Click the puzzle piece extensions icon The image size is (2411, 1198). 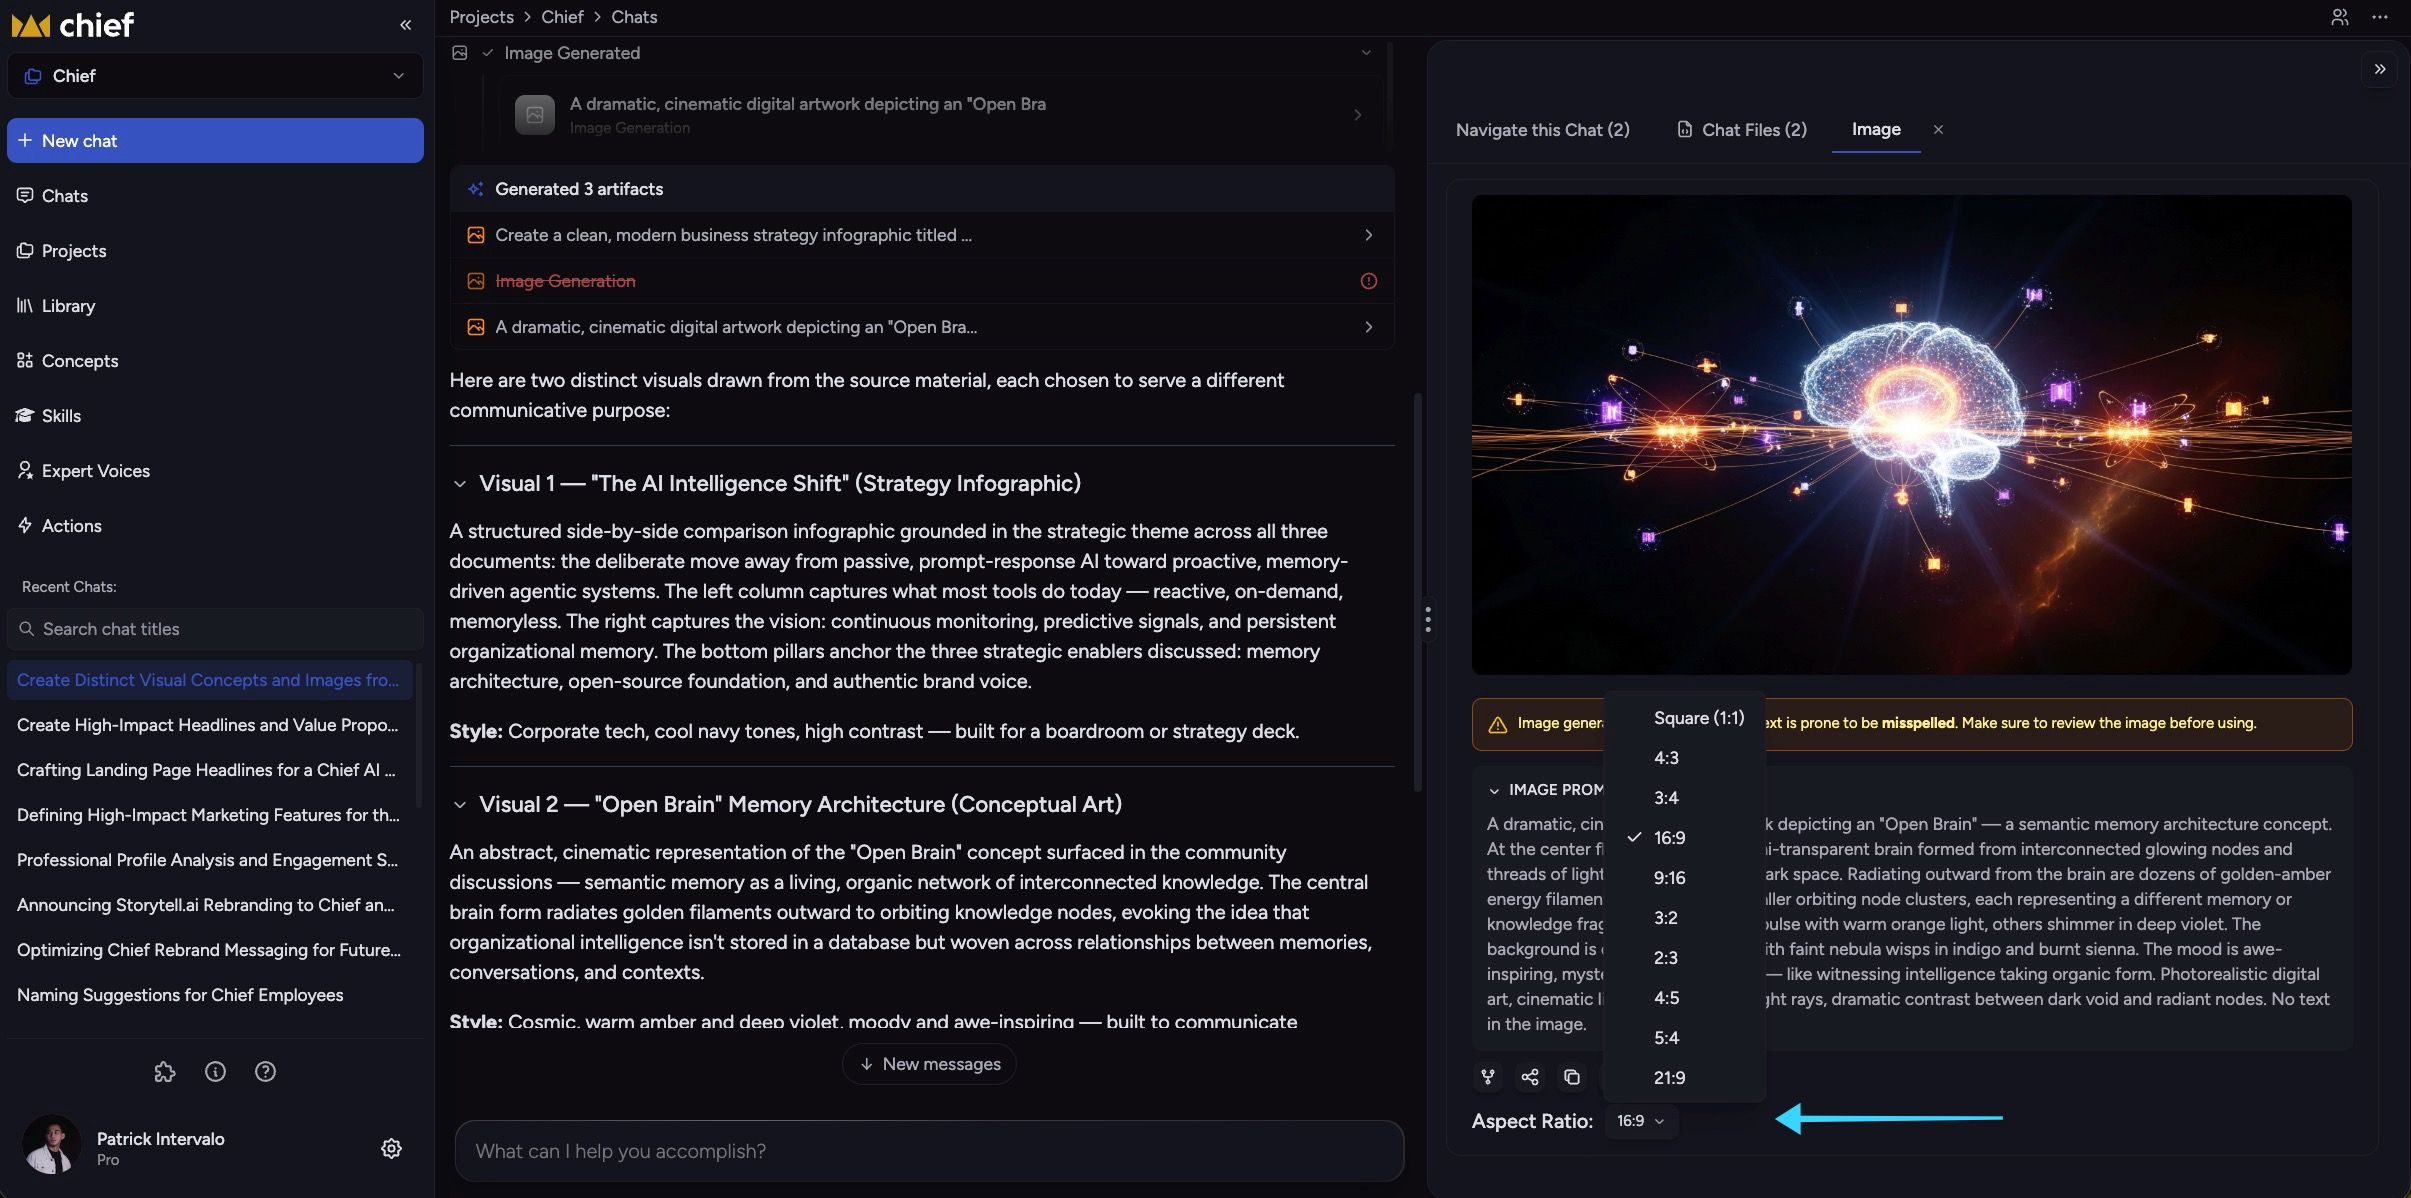[x=165, y=1072]
